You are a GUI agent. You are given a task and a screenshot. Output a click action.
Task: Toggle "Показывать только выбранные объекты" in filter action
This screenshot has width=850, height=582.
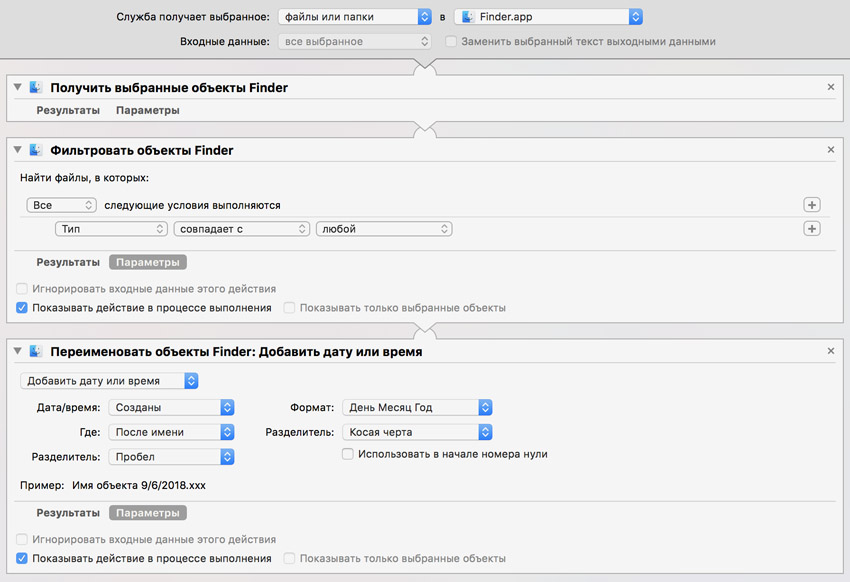point(289,308)
